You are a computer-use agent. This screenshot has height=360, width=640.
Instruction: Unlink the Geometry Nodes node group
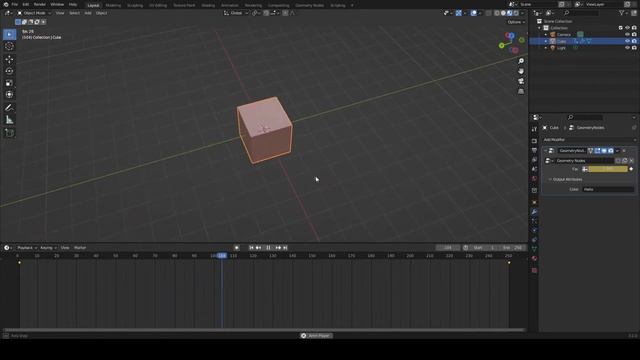click(x=631, y=161)
